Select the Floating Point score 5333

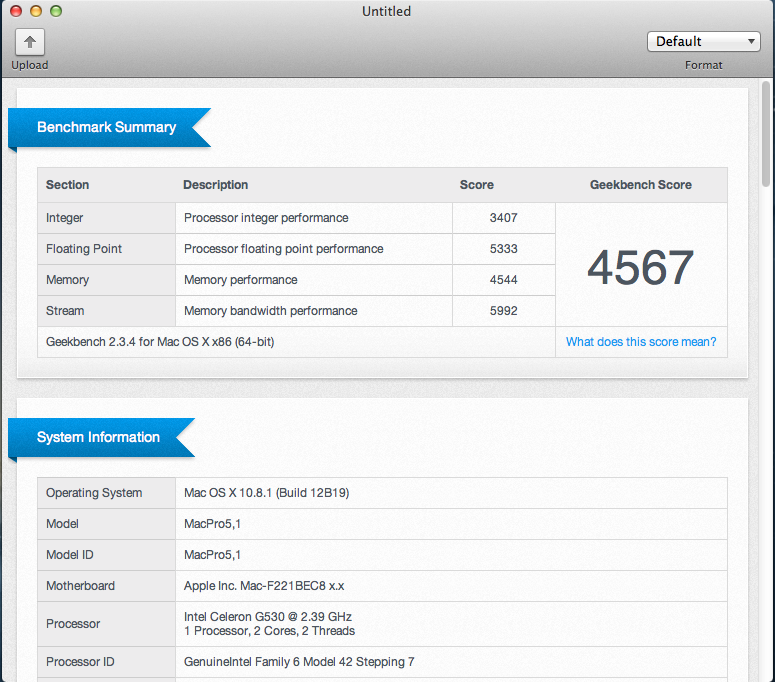(x=503, y=249)
